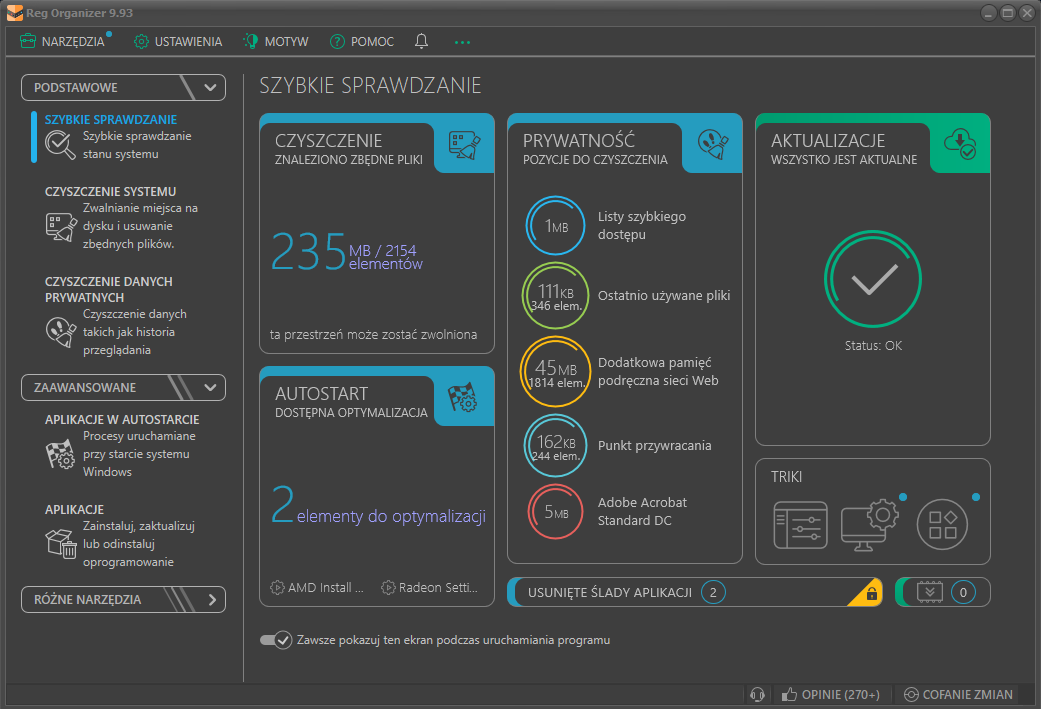Image resolution: width=1041 pixels, height=709 pixels.
Task: Click Adobe Acrobat Standard DC label
Action: 642,512
